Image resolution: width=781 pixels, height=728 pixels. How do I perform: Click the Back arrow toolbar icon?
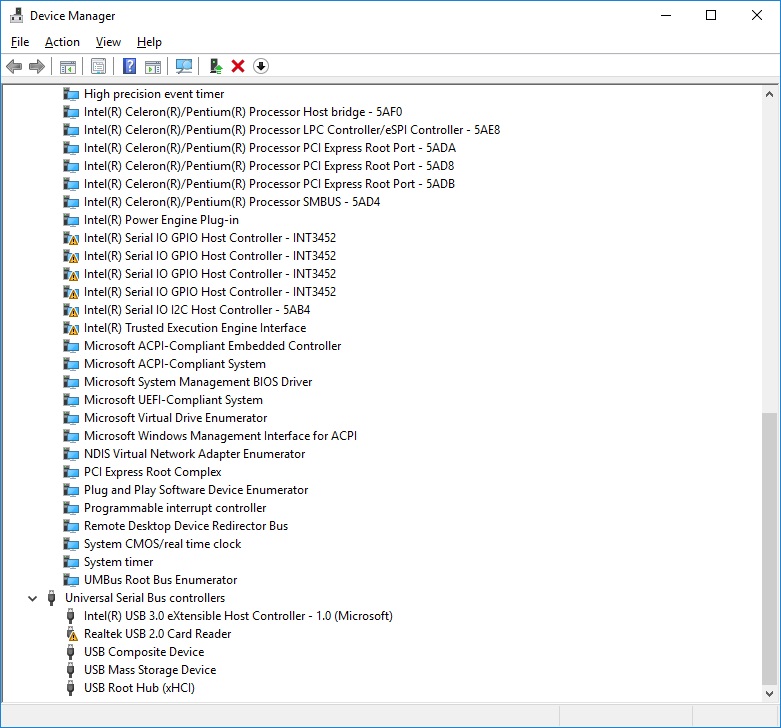click(x=14, y=66)
